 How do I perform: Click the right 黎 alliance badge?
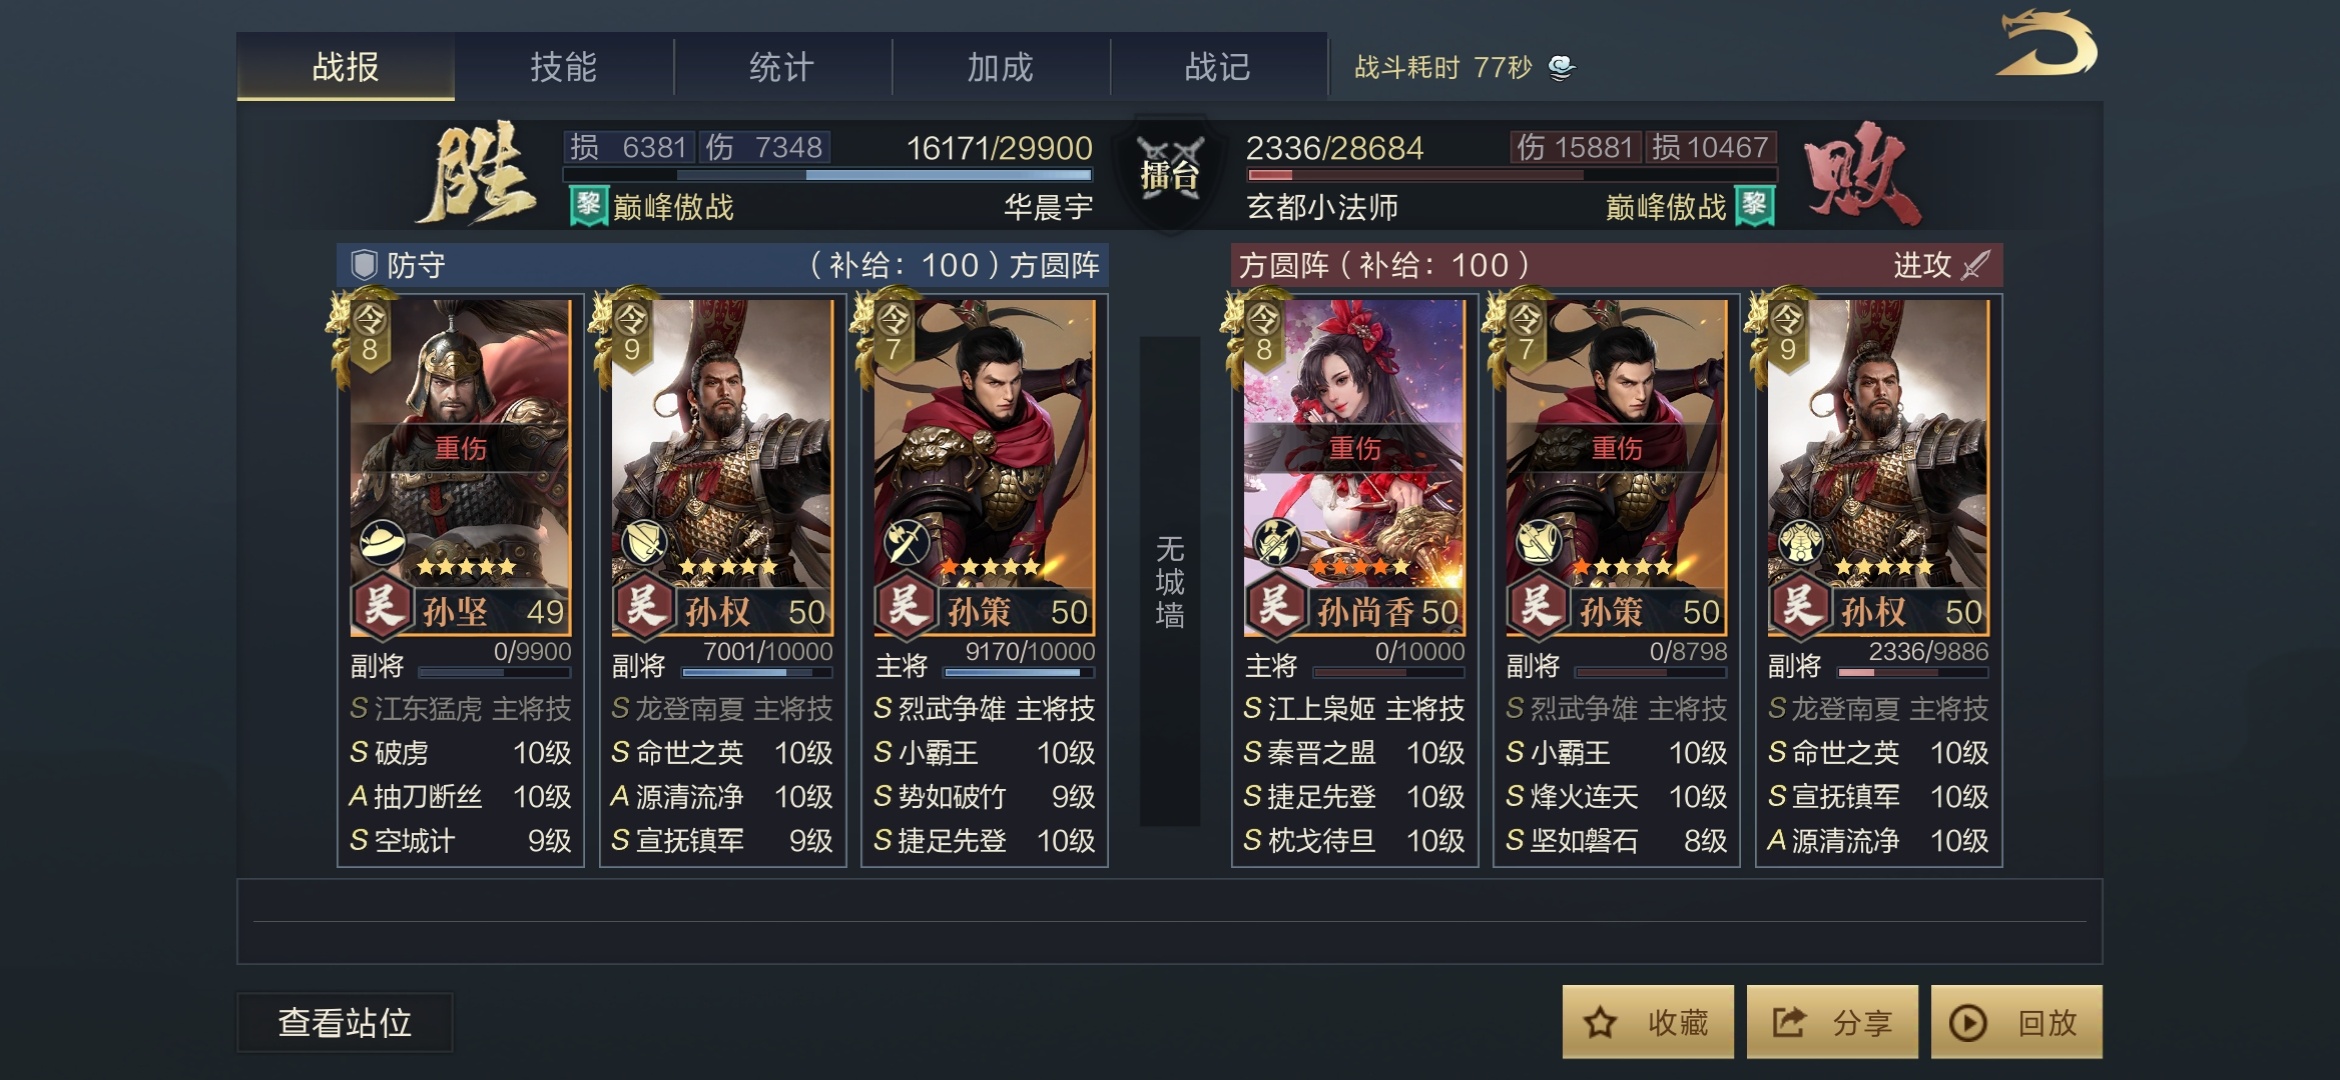tap(1754, 206)
